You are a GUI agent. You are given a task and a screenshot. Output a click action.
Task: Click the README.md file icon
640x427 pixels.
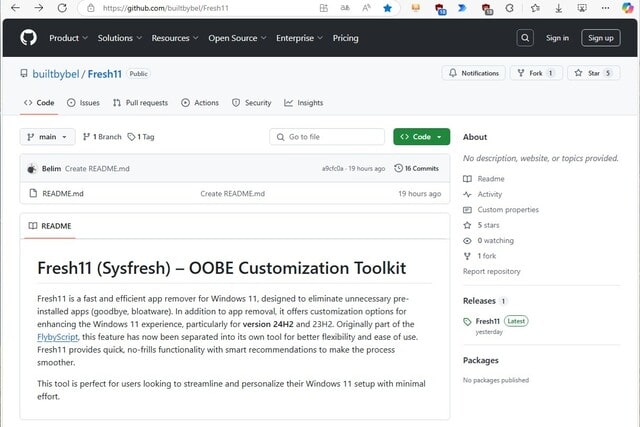33,193
